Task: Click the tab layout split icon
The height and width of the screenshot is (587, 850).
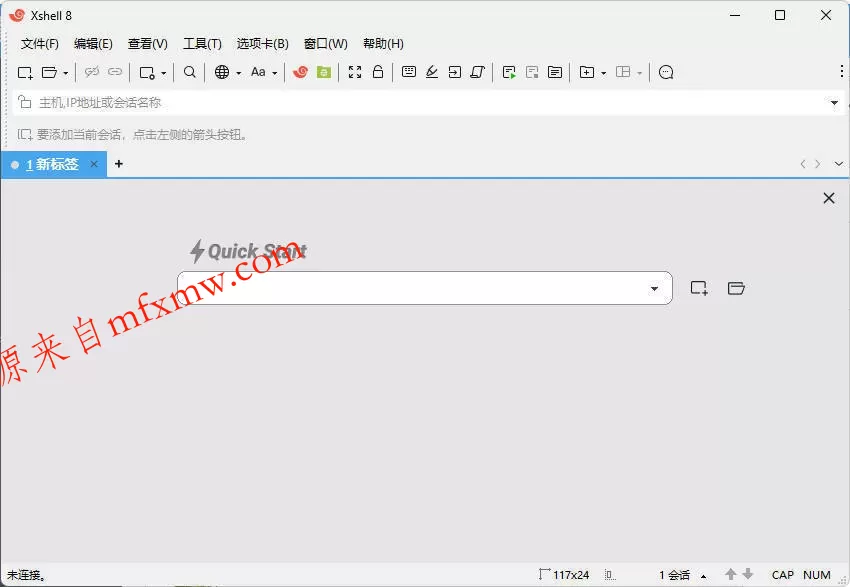Action: [x=623, y=72]
